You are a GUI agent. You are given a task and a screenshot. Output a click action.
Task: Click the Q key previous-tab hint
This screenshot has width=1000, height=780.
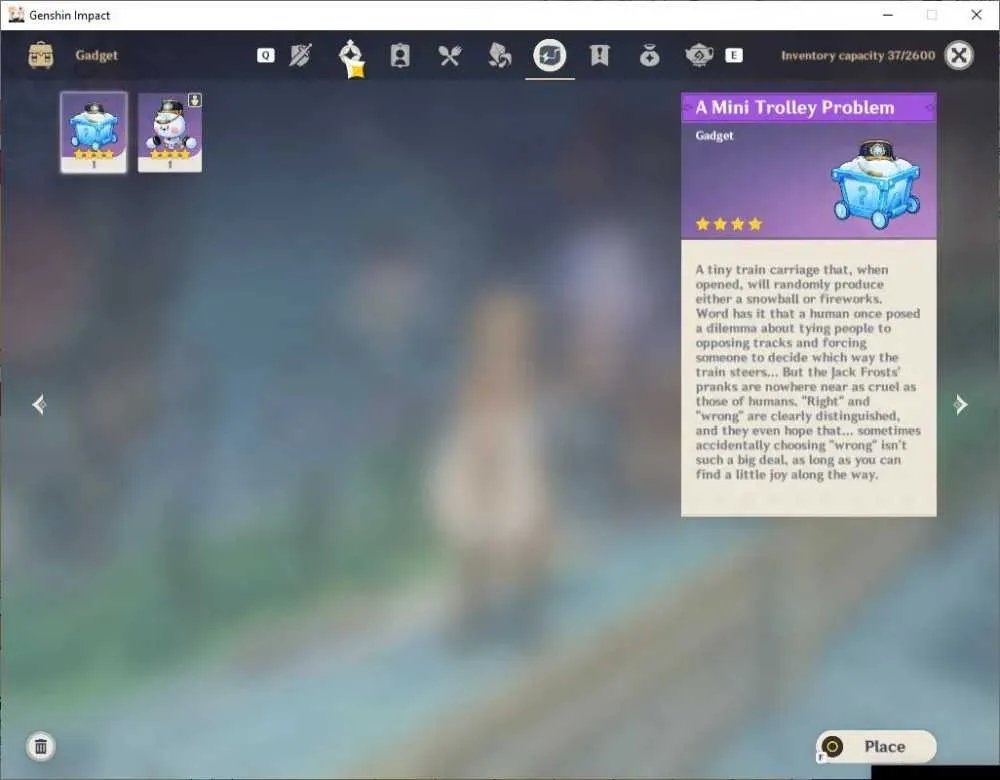coord(266,55)
